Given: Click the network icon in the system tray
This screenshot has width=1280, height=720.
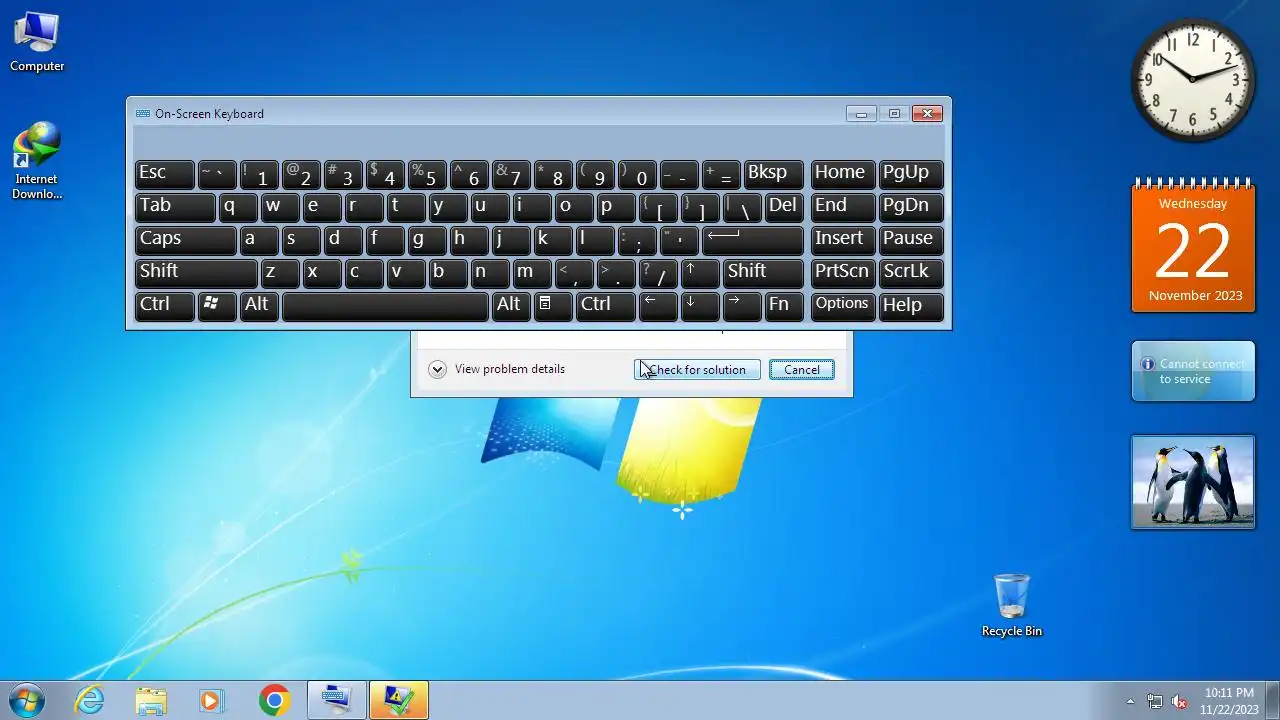Looking at the screenshot, I should 1155,701.
